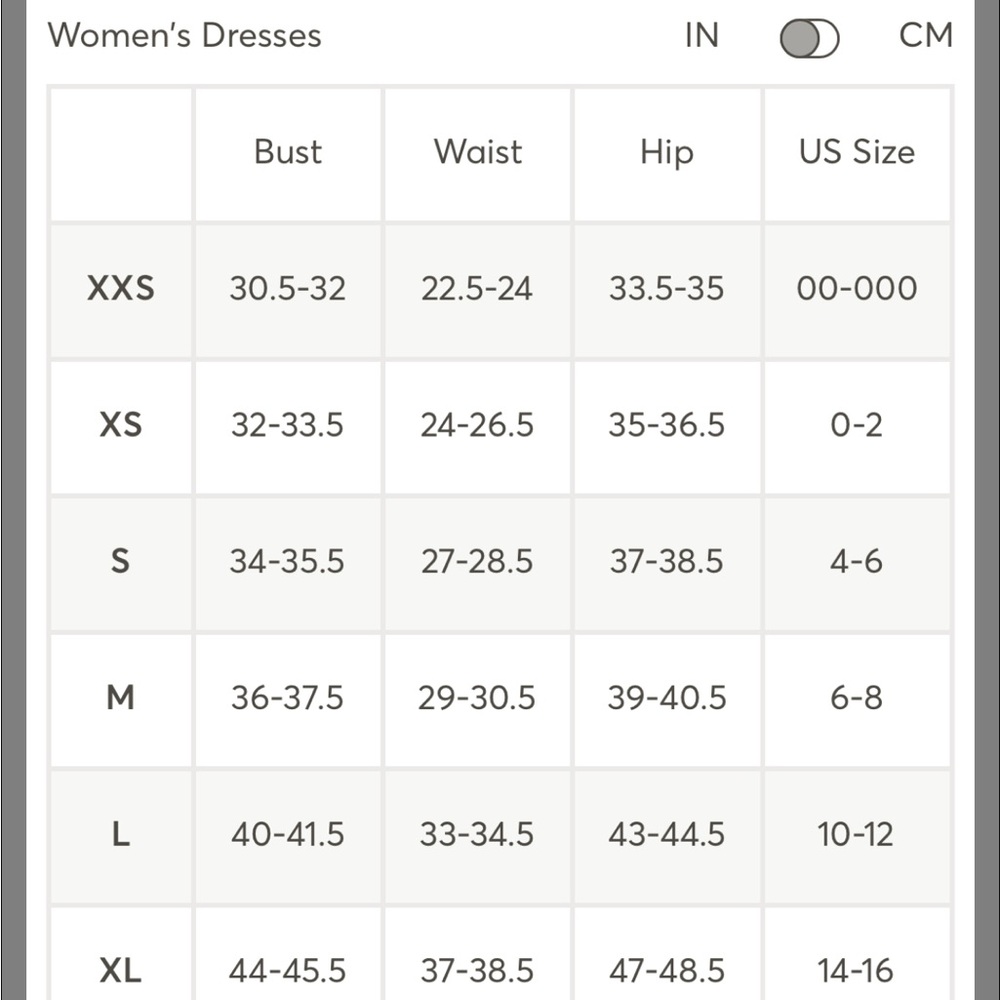This screenshot has width=1000, height=1000.
Task: Click waist value 24-26.5
Action: coord(476,425)
